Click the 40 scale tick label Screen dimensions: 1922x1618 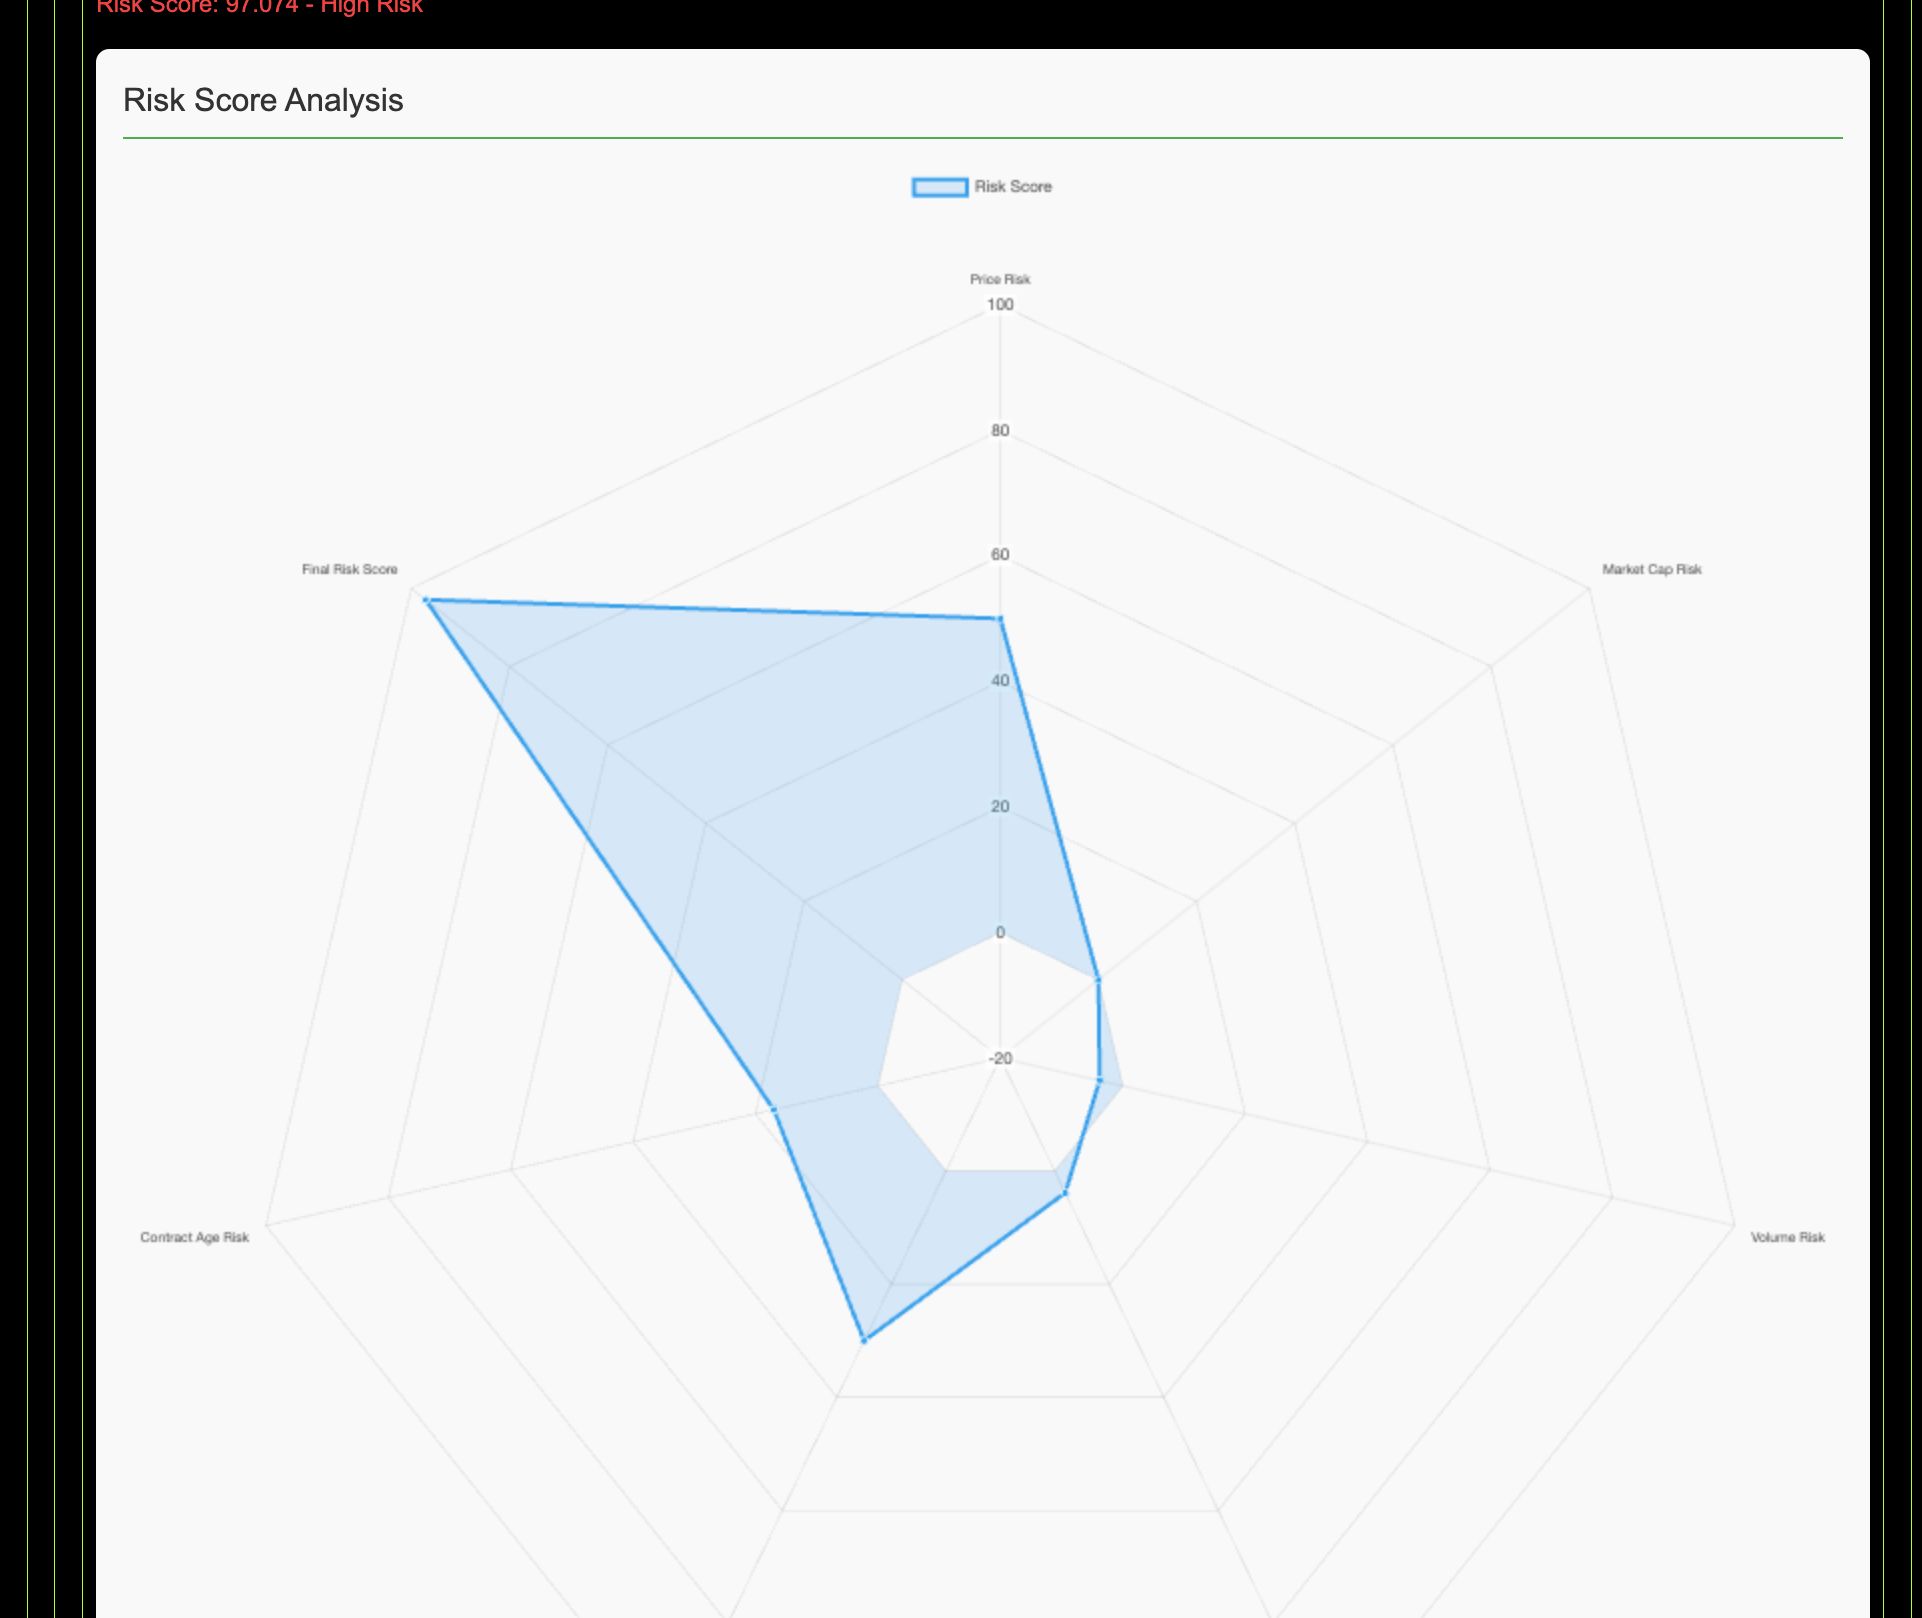tap(1000, 681)
